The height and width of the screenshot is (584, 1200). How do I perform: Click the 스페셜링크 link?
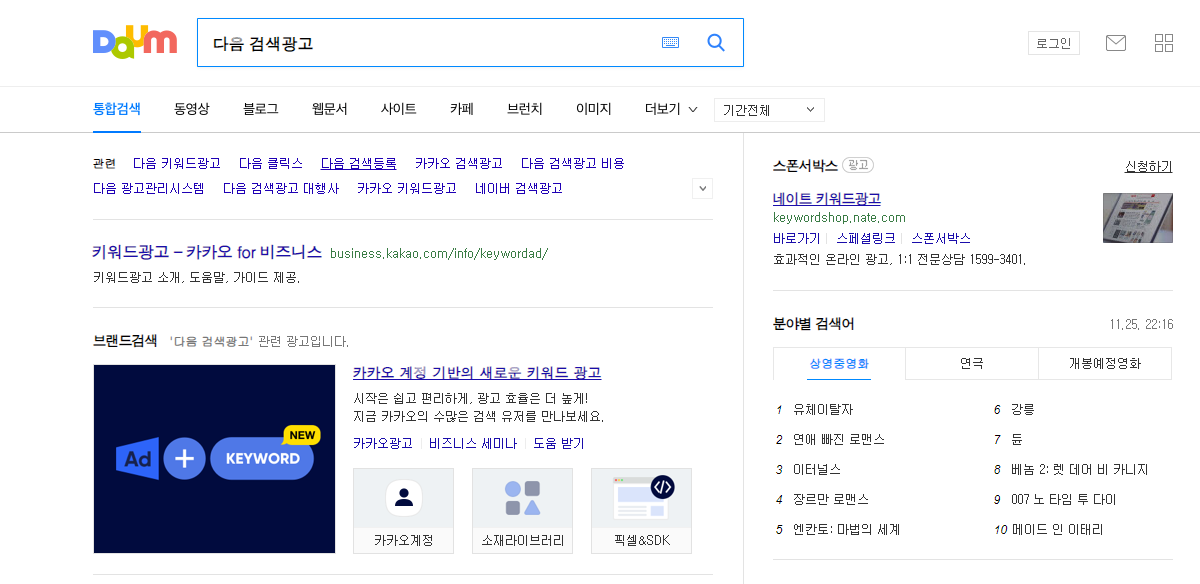coord(866,238)
